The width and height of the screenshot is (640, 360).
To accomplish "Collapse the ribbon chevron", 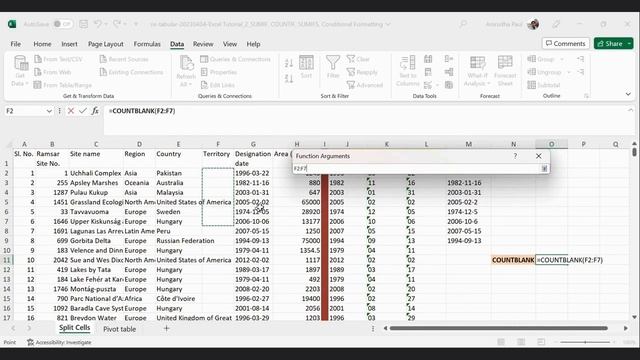I will click(x=628, y=94).
